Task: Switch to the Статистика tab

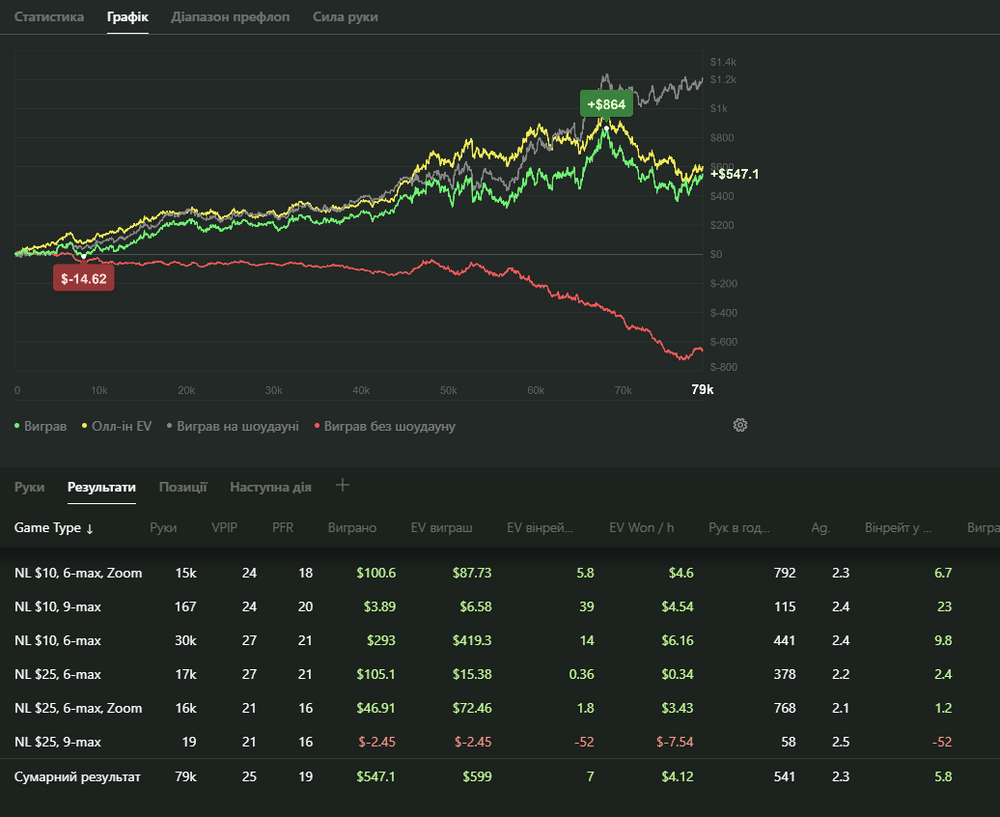Action: pyautogui.click(x=49, y=17)
